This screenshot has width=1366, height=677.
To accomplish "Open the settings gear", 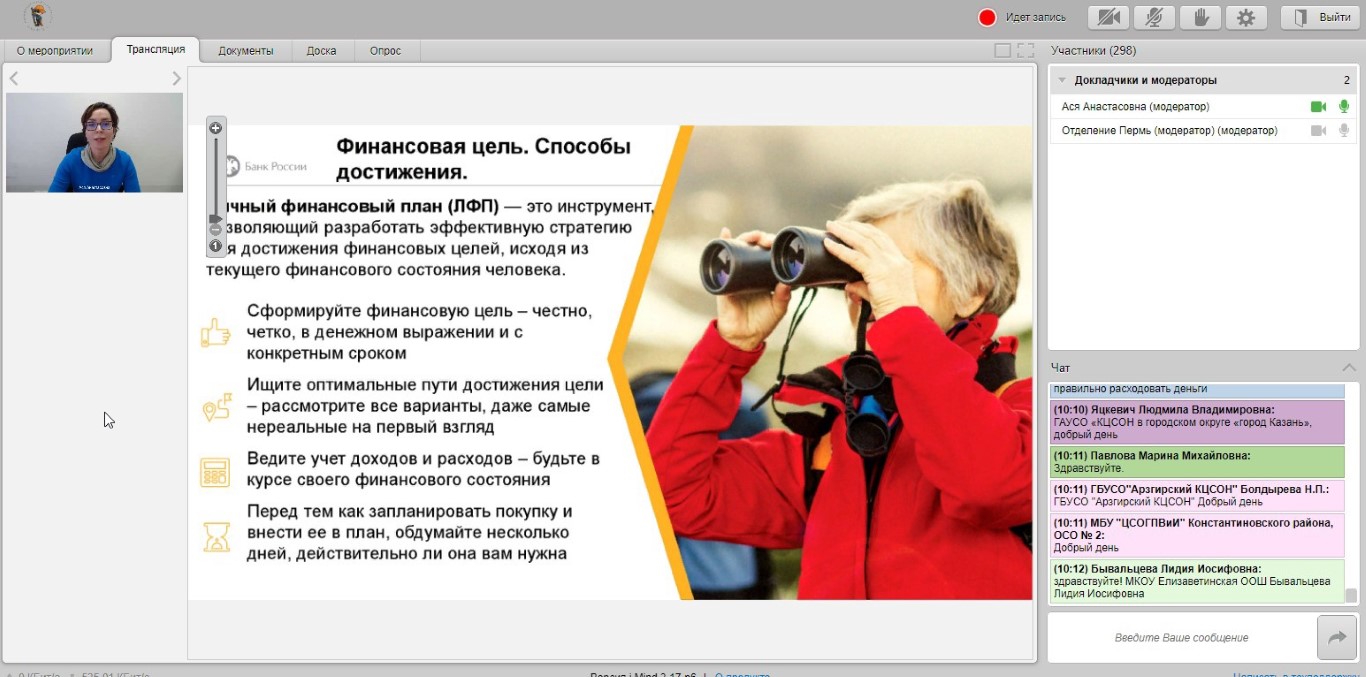I will pyautogui.click(x=1246, y=17).
